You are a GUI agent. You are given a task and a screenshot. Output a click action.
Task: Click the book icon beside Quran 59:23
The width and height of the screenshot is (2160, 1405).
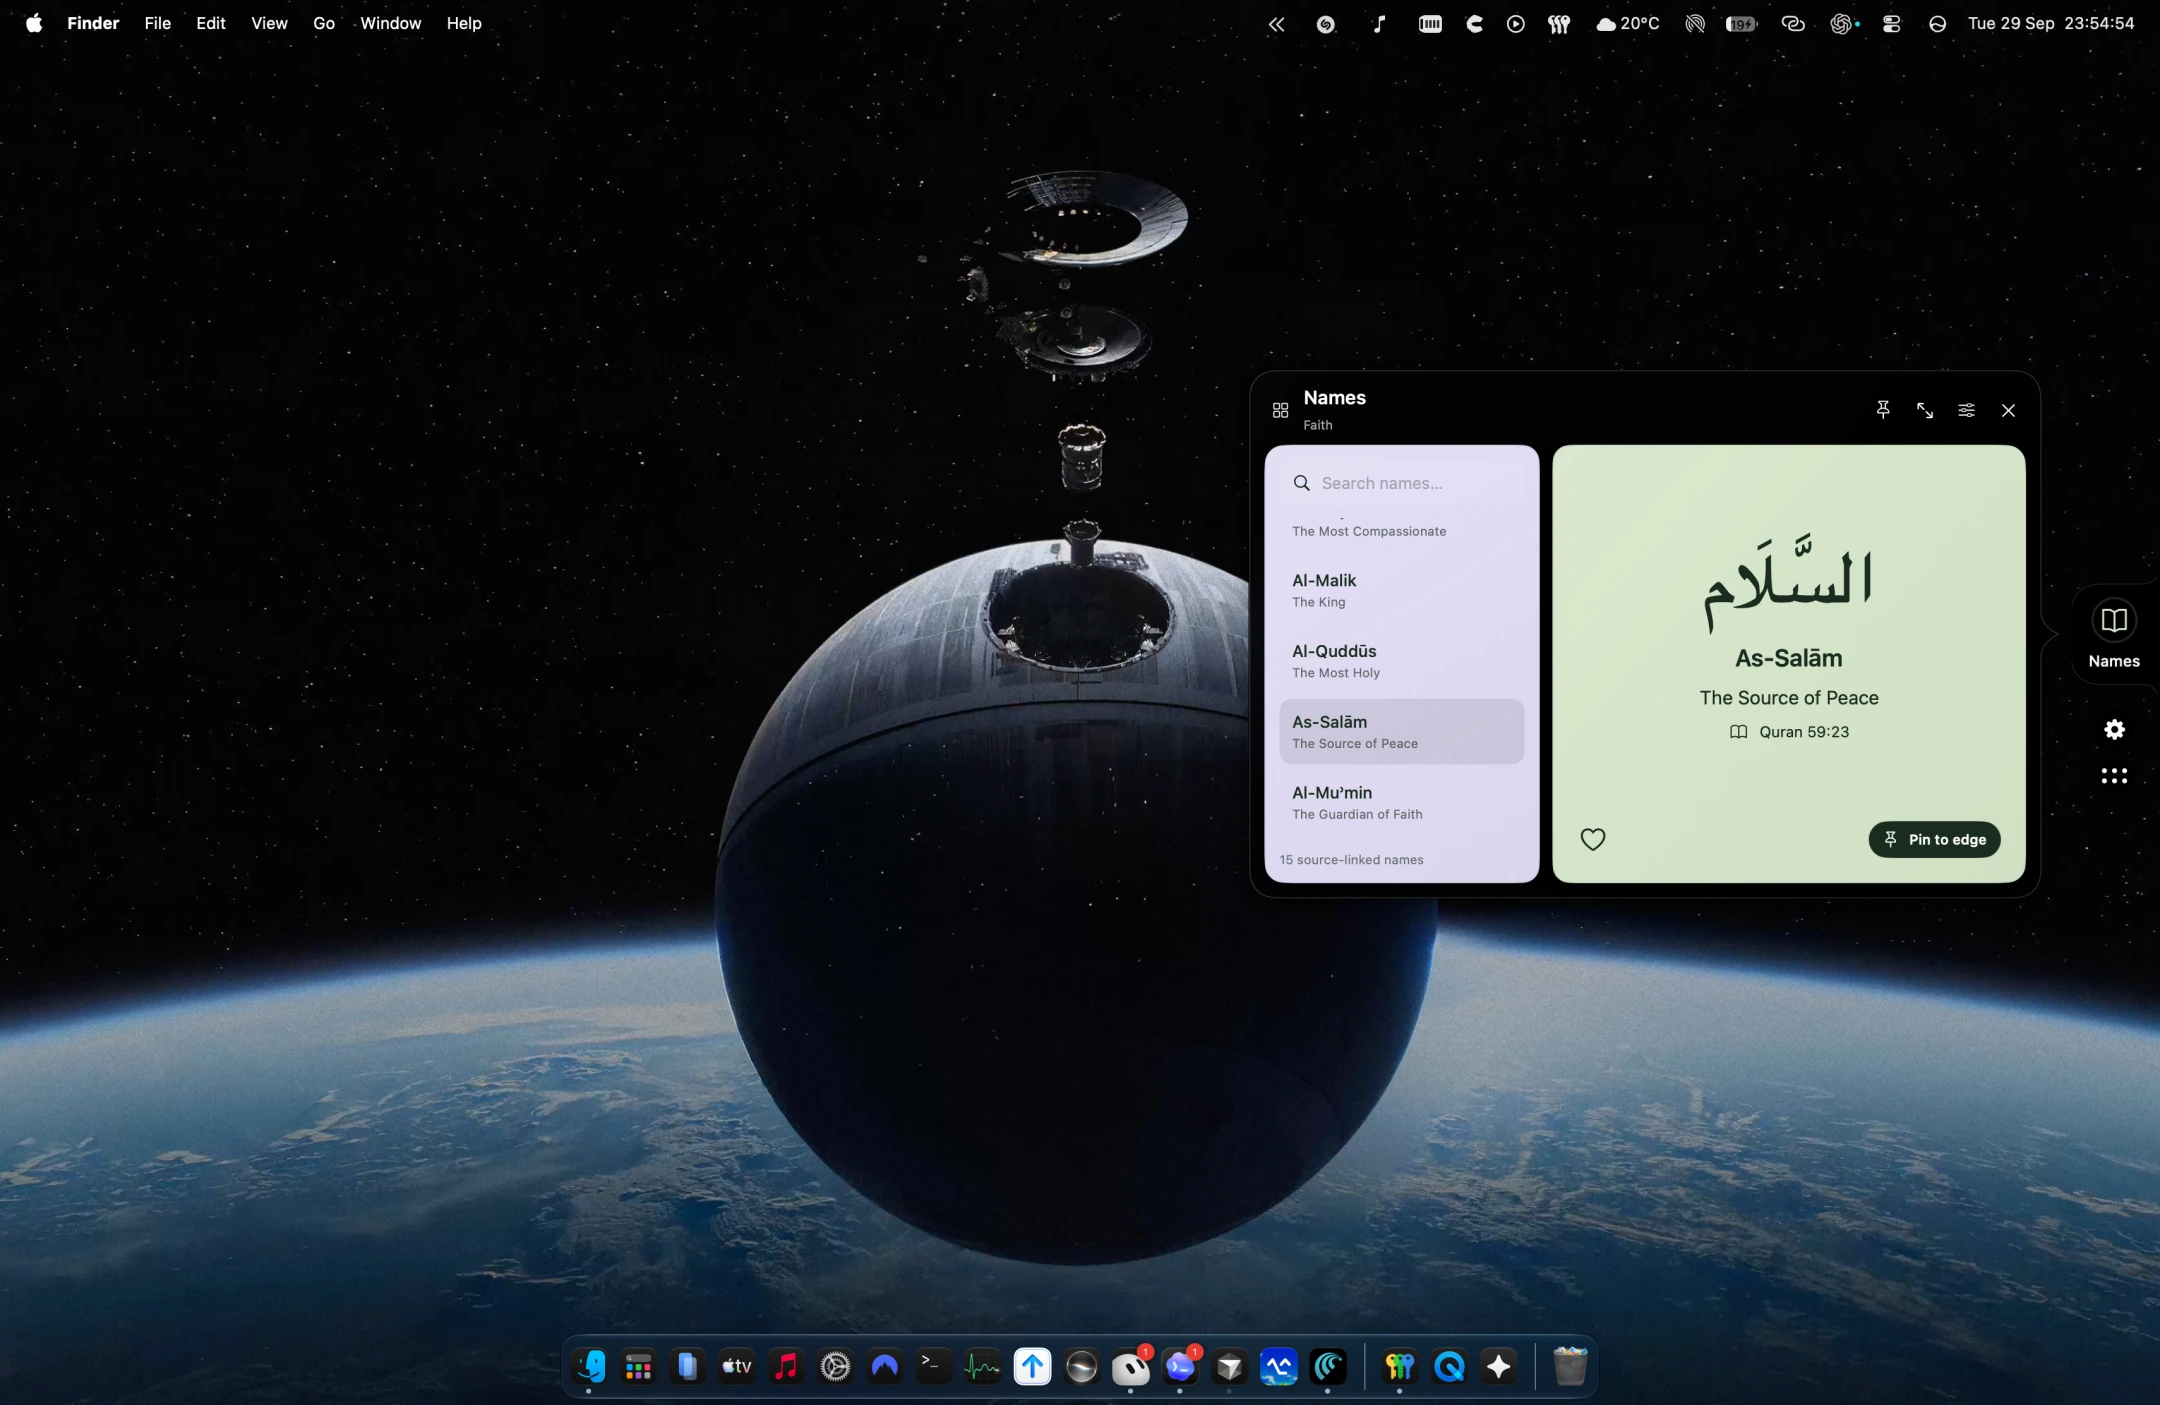[x=1739, y=732]
